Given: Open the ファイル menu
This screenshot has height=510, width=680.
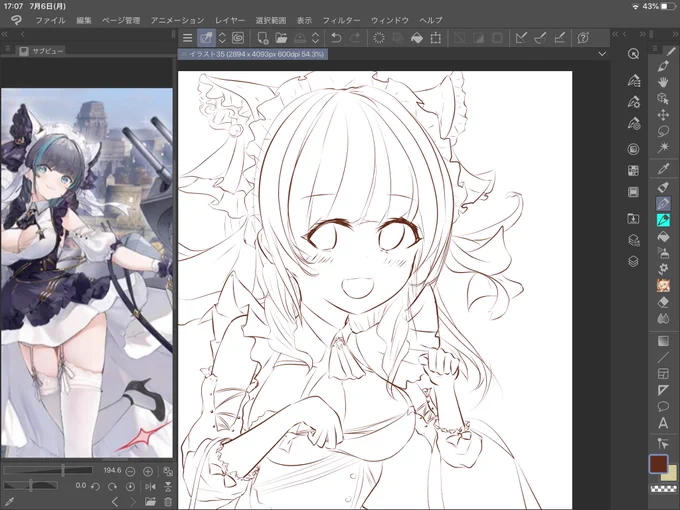Looking at the screenshot, I should click(50, 20).
